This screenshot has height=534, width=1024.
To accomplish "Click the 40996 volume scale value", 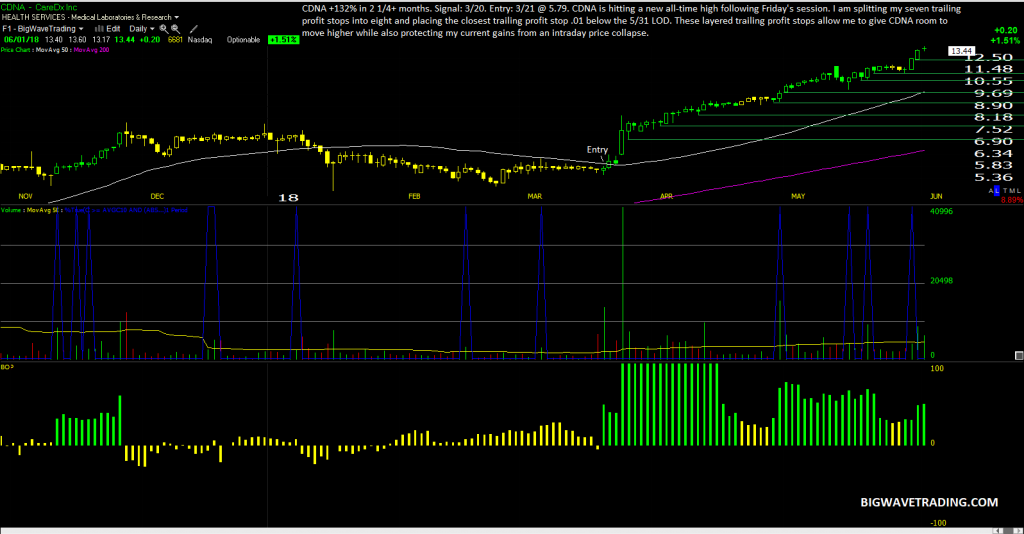I will pos(941,212).
